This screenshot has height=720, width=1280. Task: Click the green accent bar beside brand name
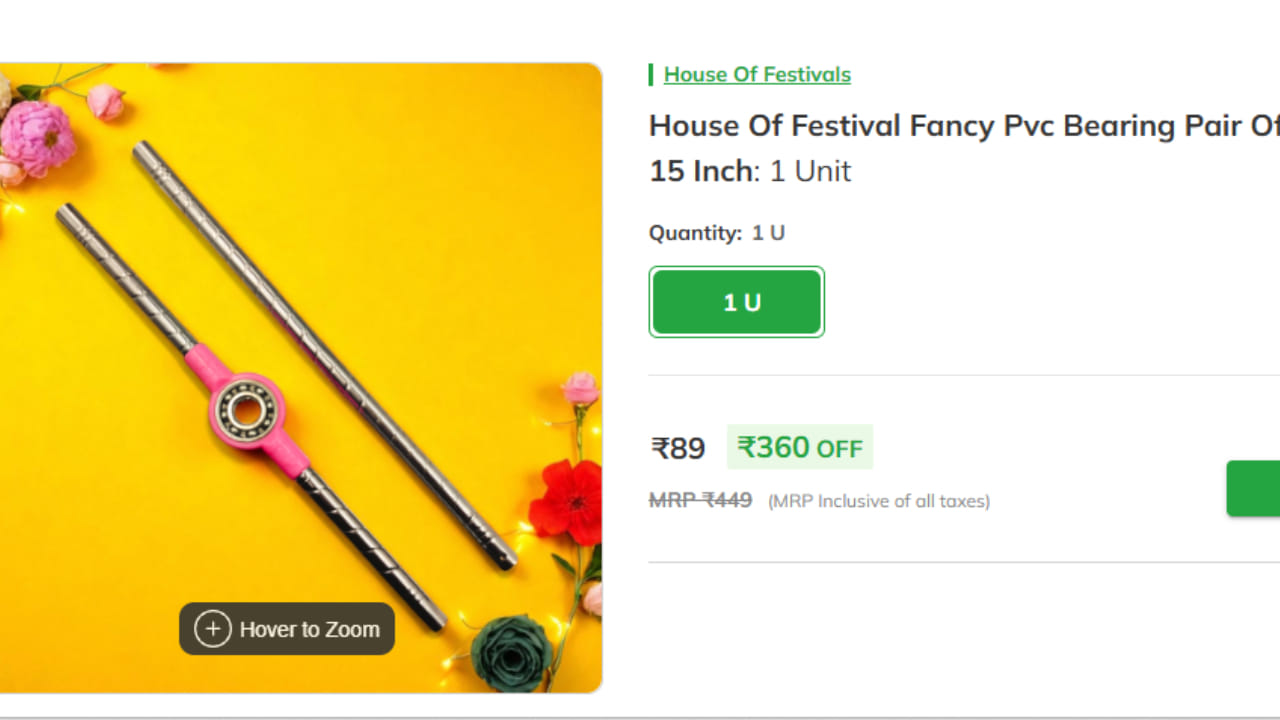click(651, 75)
